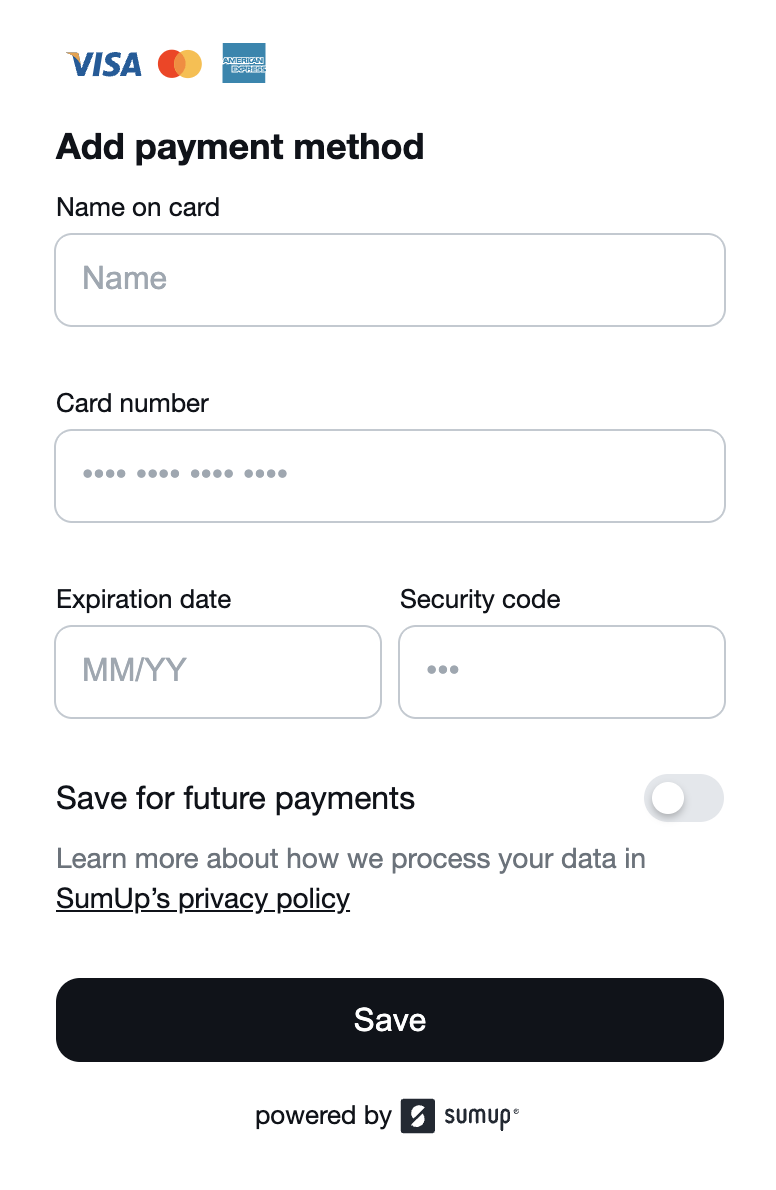Click inside the Card number field
This screenshot has width=776, height=1190.
click(x=390, y=475)
